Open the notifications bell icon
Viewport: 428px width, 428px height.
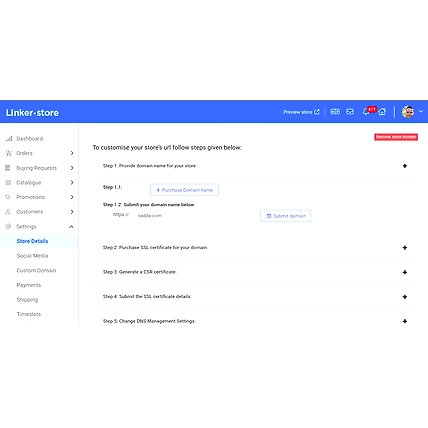[366, 112]
